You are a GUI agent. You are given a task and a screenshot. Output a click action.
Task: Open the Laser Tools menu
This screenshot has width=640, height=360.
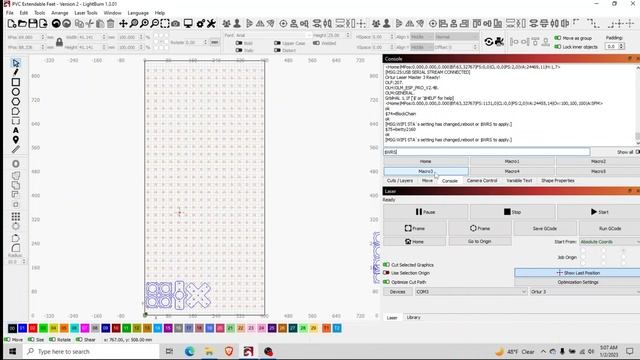86,13
